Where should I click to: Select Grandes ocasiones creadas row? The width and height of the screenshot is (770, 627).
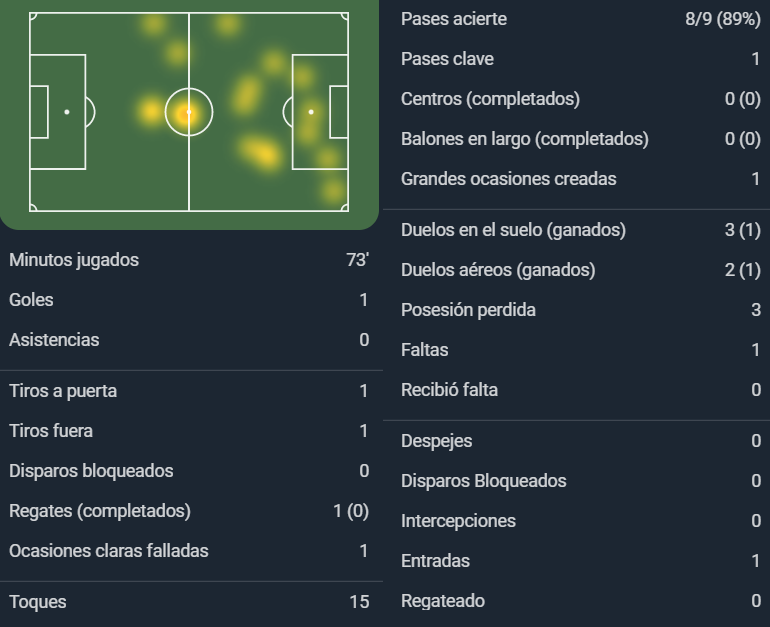point(581,179)
